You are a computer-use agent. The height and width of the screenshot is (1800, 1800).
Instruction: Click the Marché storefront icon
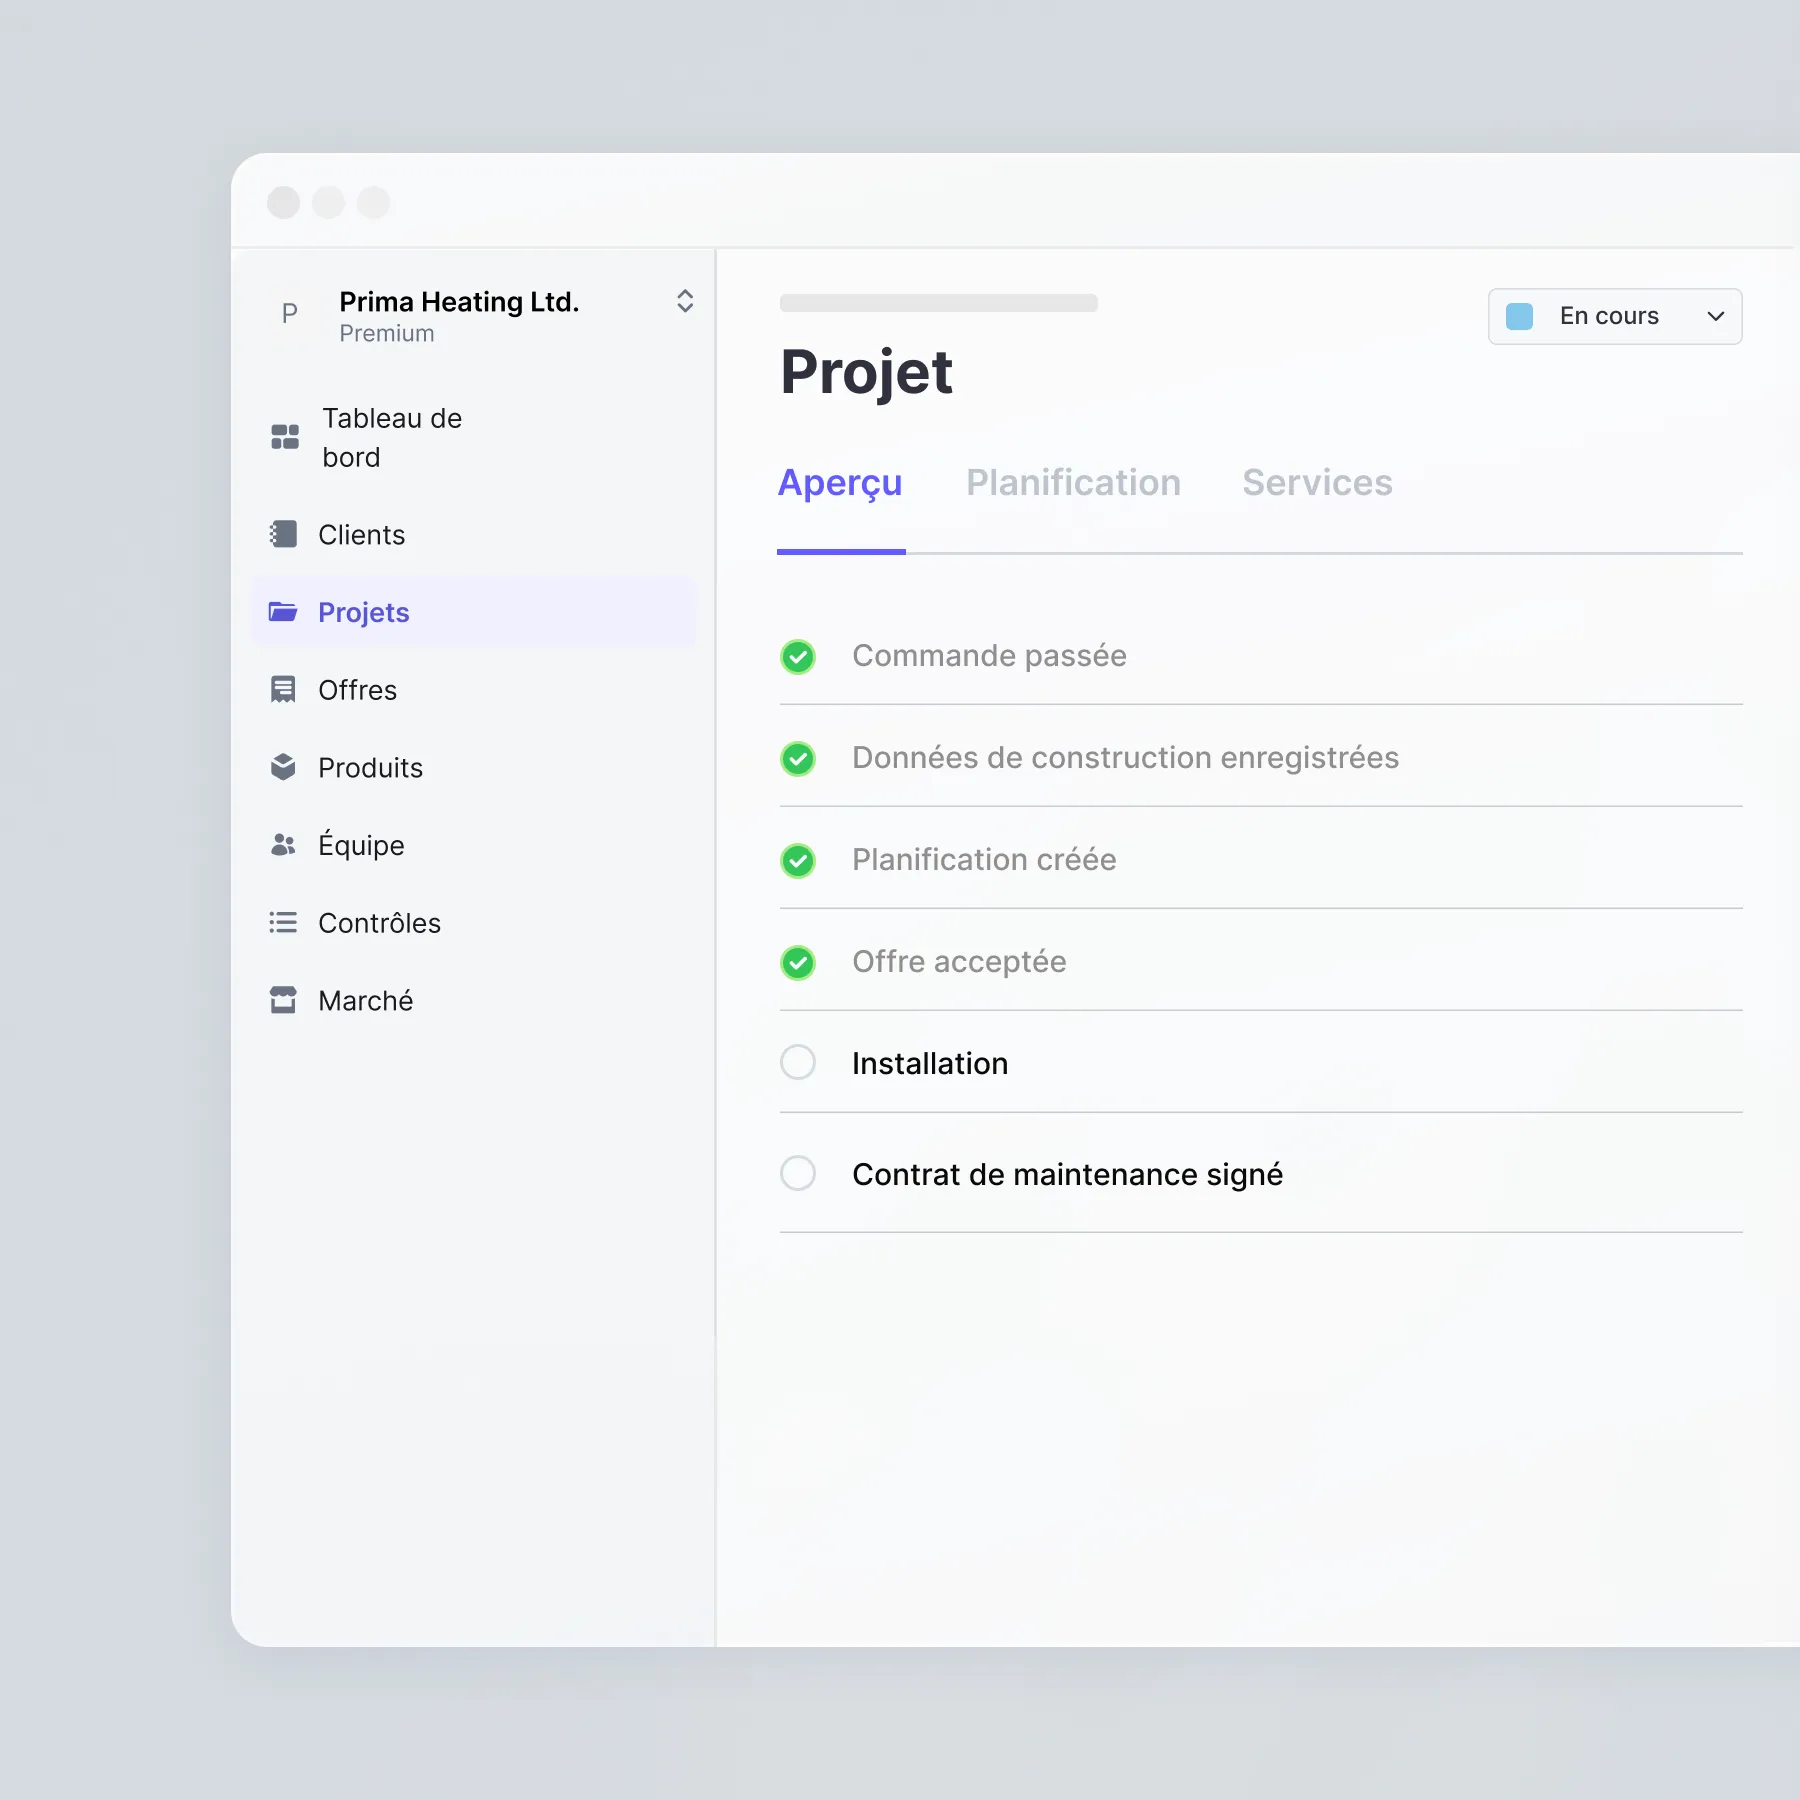click(283, 1000)
